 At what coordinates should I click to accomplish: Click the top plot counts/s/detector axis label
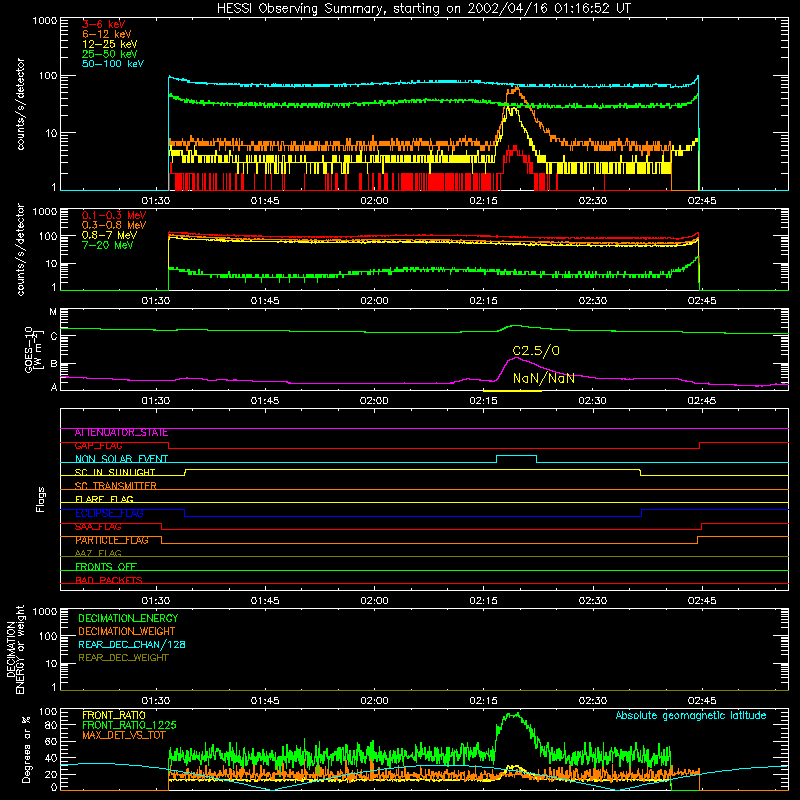click(21, 104)
